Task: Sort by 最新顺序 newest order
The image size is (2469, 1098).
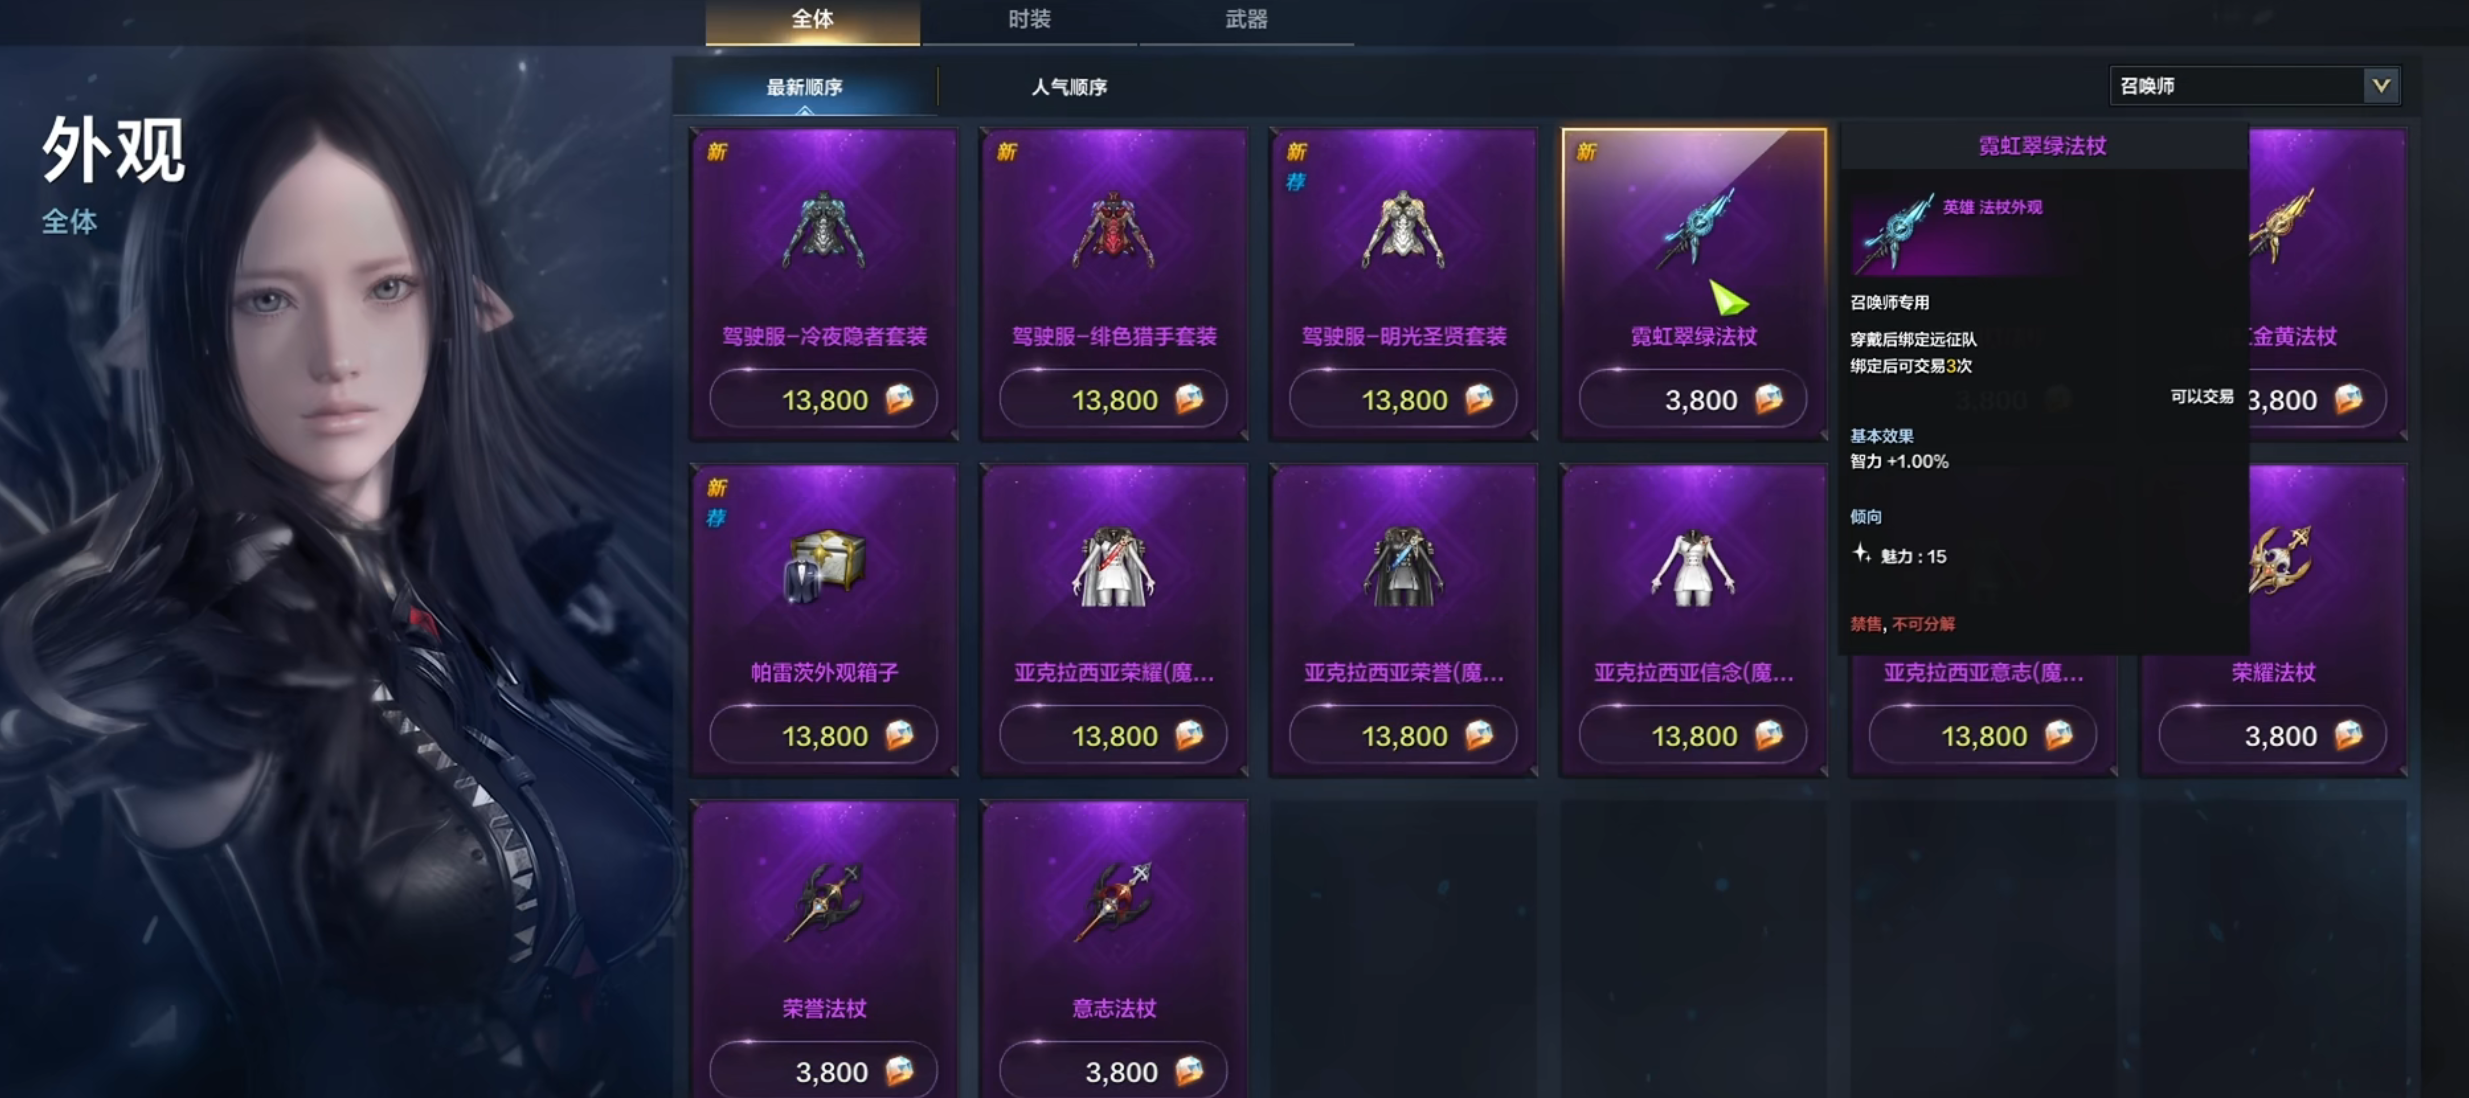Action: (804, 87)
